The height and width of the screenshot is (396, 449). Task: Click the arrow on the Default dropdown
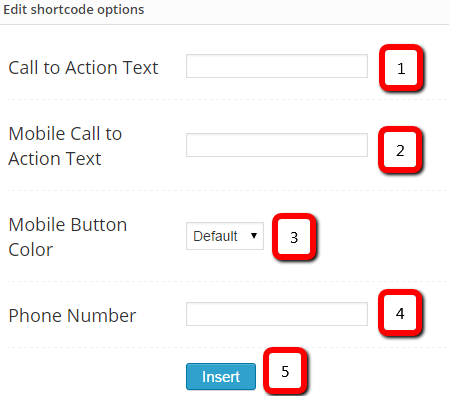click(x=254, y=236)
